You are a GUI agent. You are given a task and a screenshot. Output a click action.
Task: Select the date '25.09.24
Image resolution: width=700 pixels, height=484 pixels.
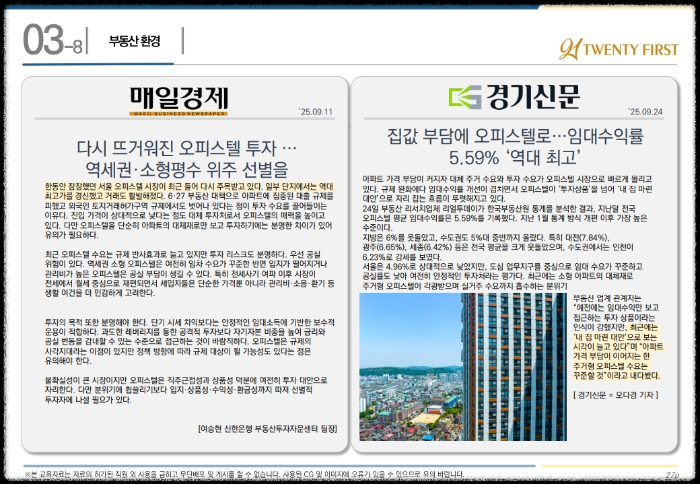(x=646, y=112)
